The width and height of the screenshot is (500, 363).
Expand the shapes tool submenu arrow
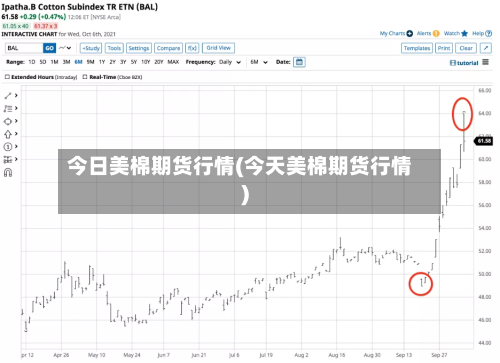tap(16, 121)
